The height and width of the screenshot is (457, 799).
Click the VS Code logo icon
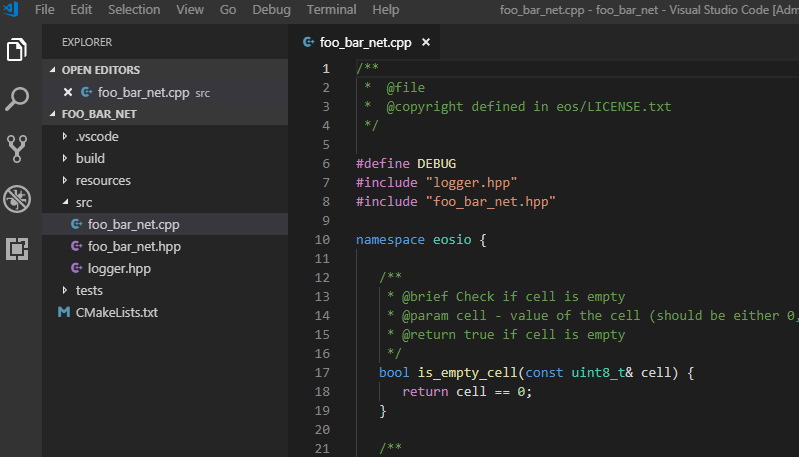[11, 9]
